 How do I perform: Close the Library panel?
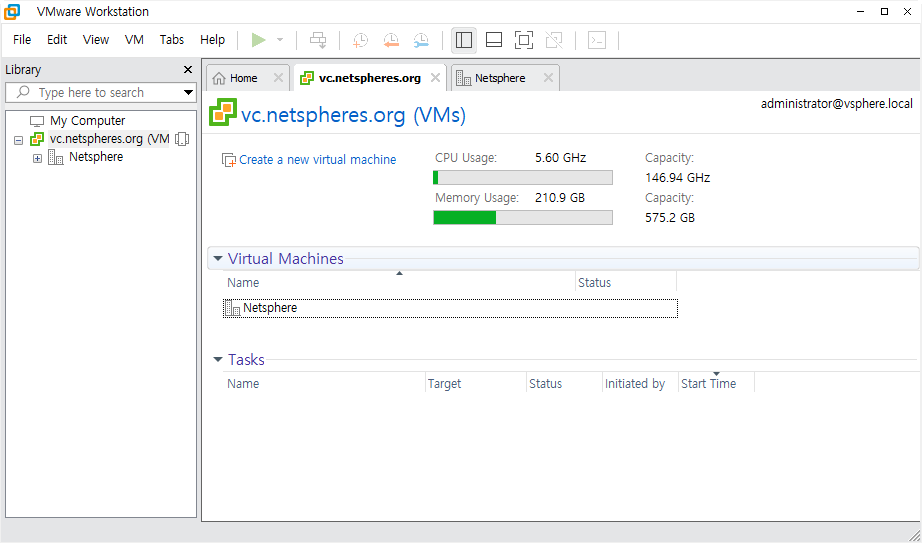pyautogui.click(x=188, y=69)
